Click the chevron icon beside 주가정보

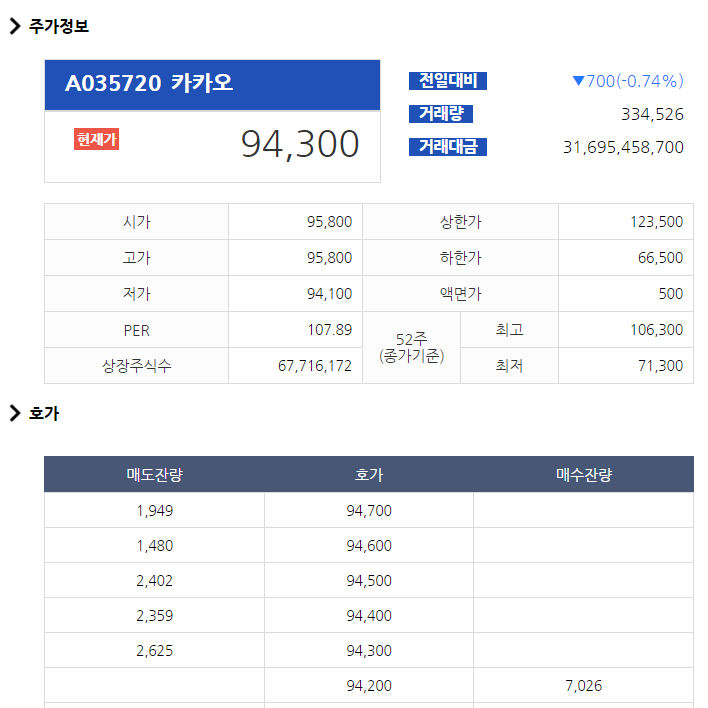(15, 27)
